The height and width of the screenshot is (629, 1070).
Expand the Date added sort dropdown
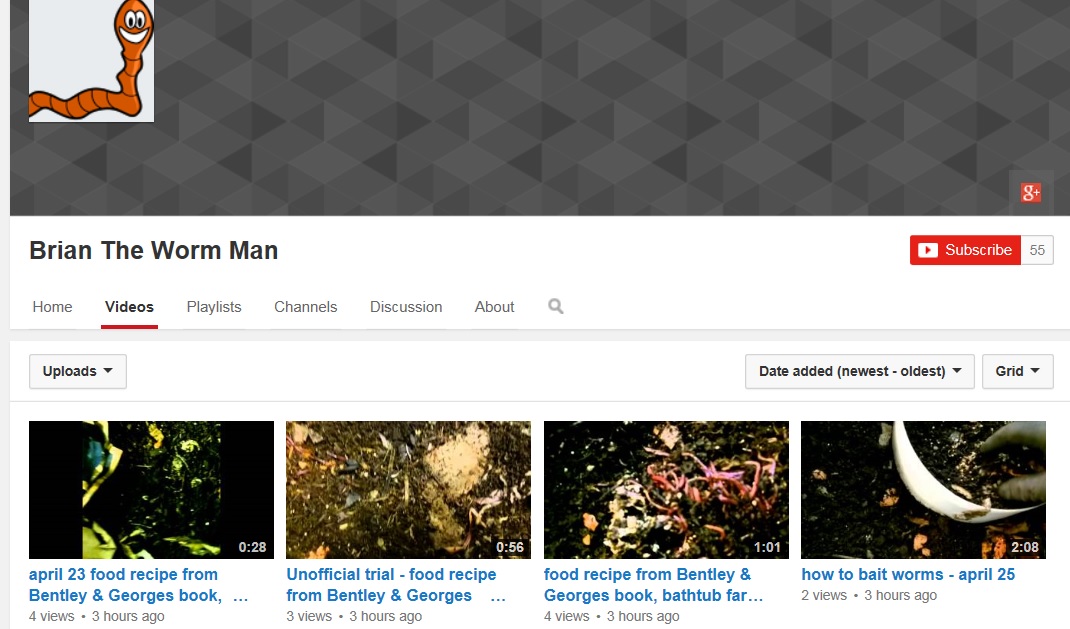[x=859, y=371]
